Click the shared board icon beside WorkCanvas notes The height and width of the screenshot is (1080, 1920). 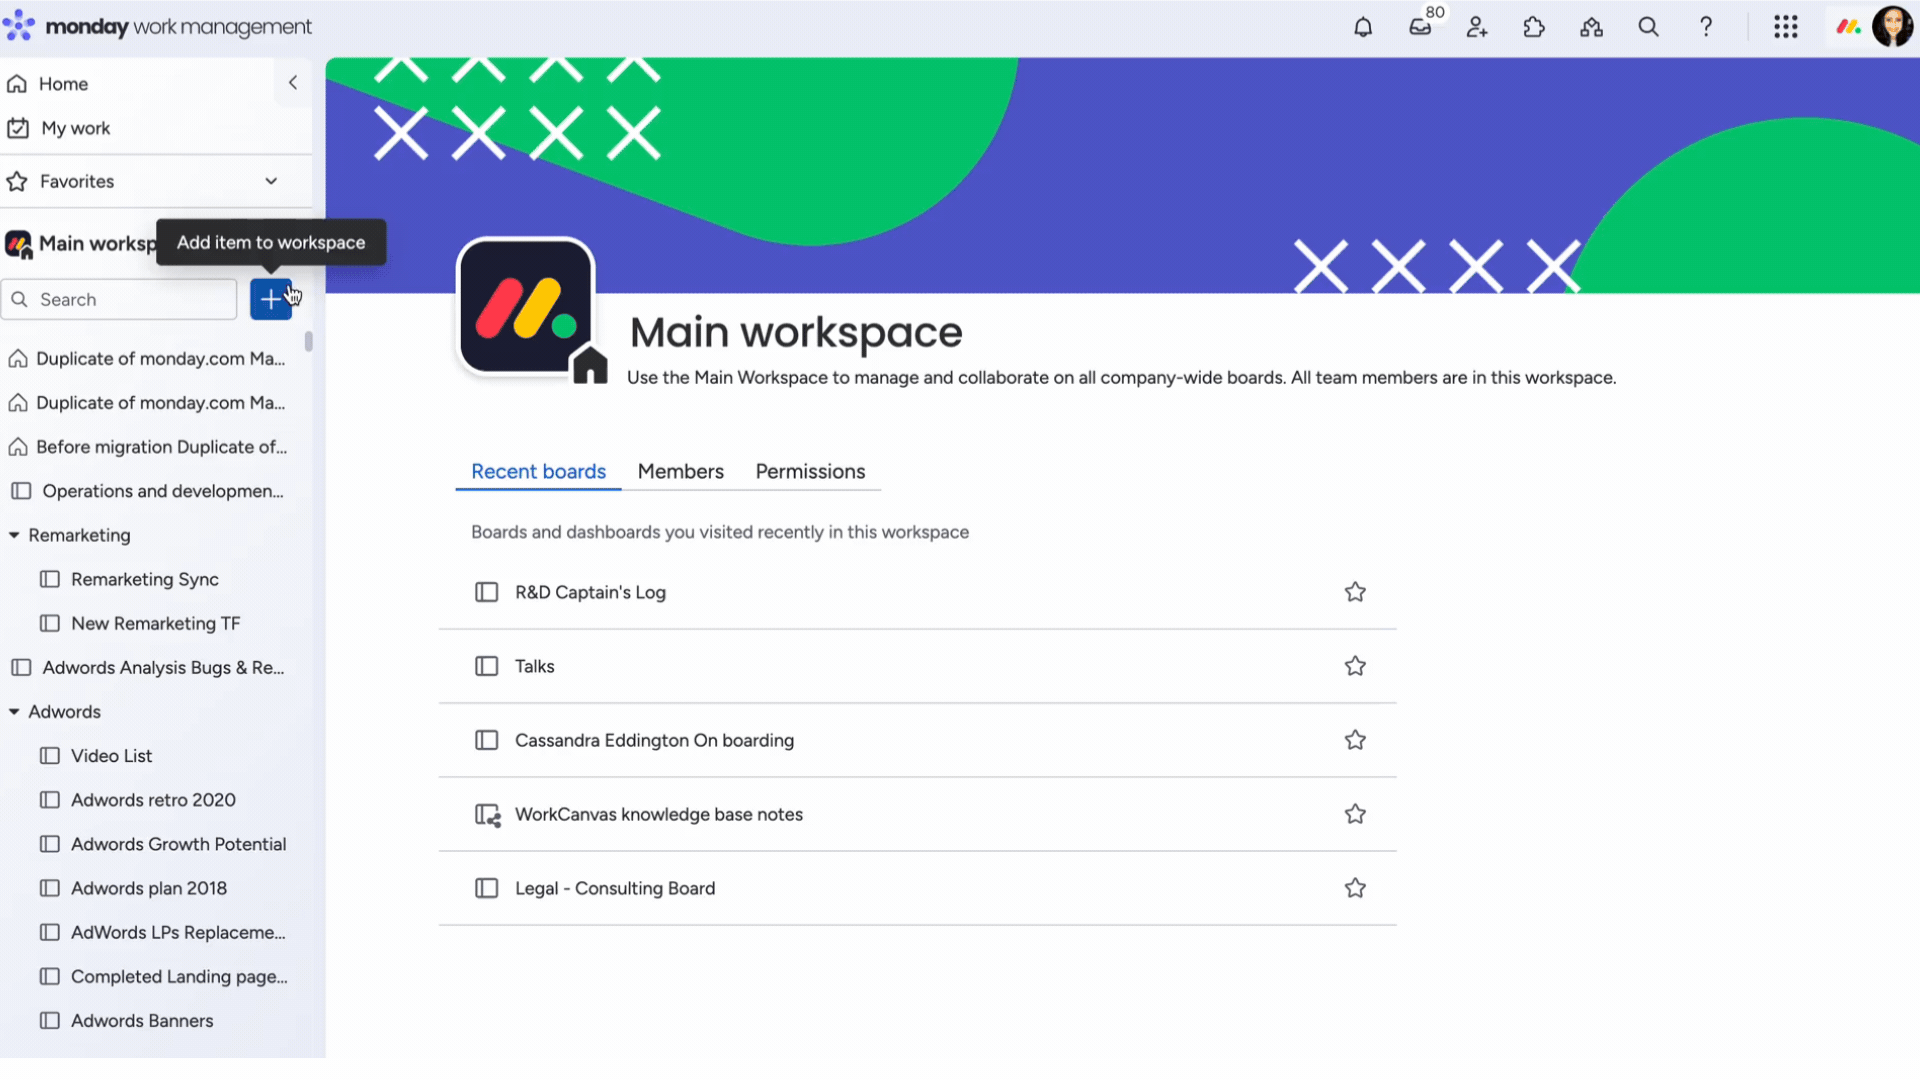click(x=487, y=815)
